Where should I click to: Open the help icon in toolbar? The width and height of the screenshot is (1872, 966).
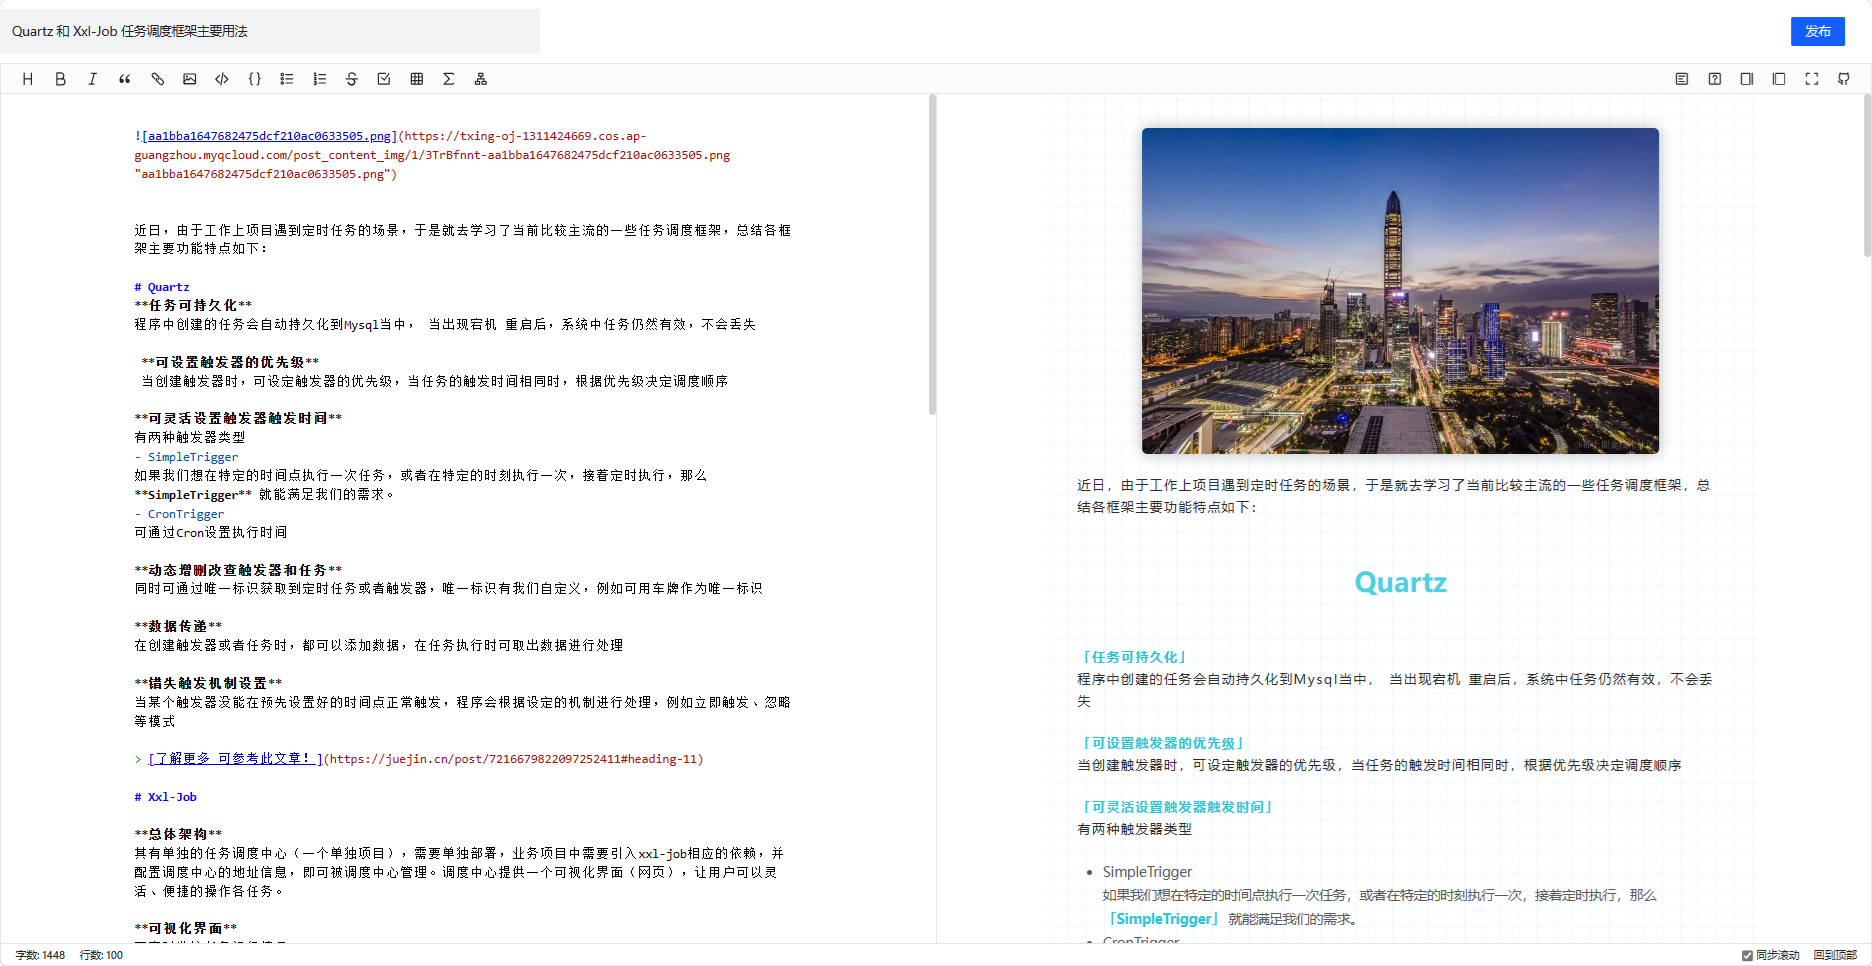click(1715, 79)
